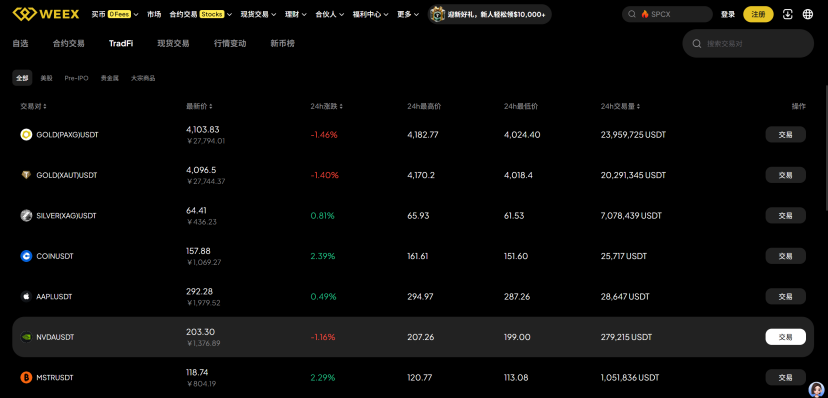This screenshot has width=828, height=398.
Task: Select the 全部 category filter
Action: click(x=22, y=78)
